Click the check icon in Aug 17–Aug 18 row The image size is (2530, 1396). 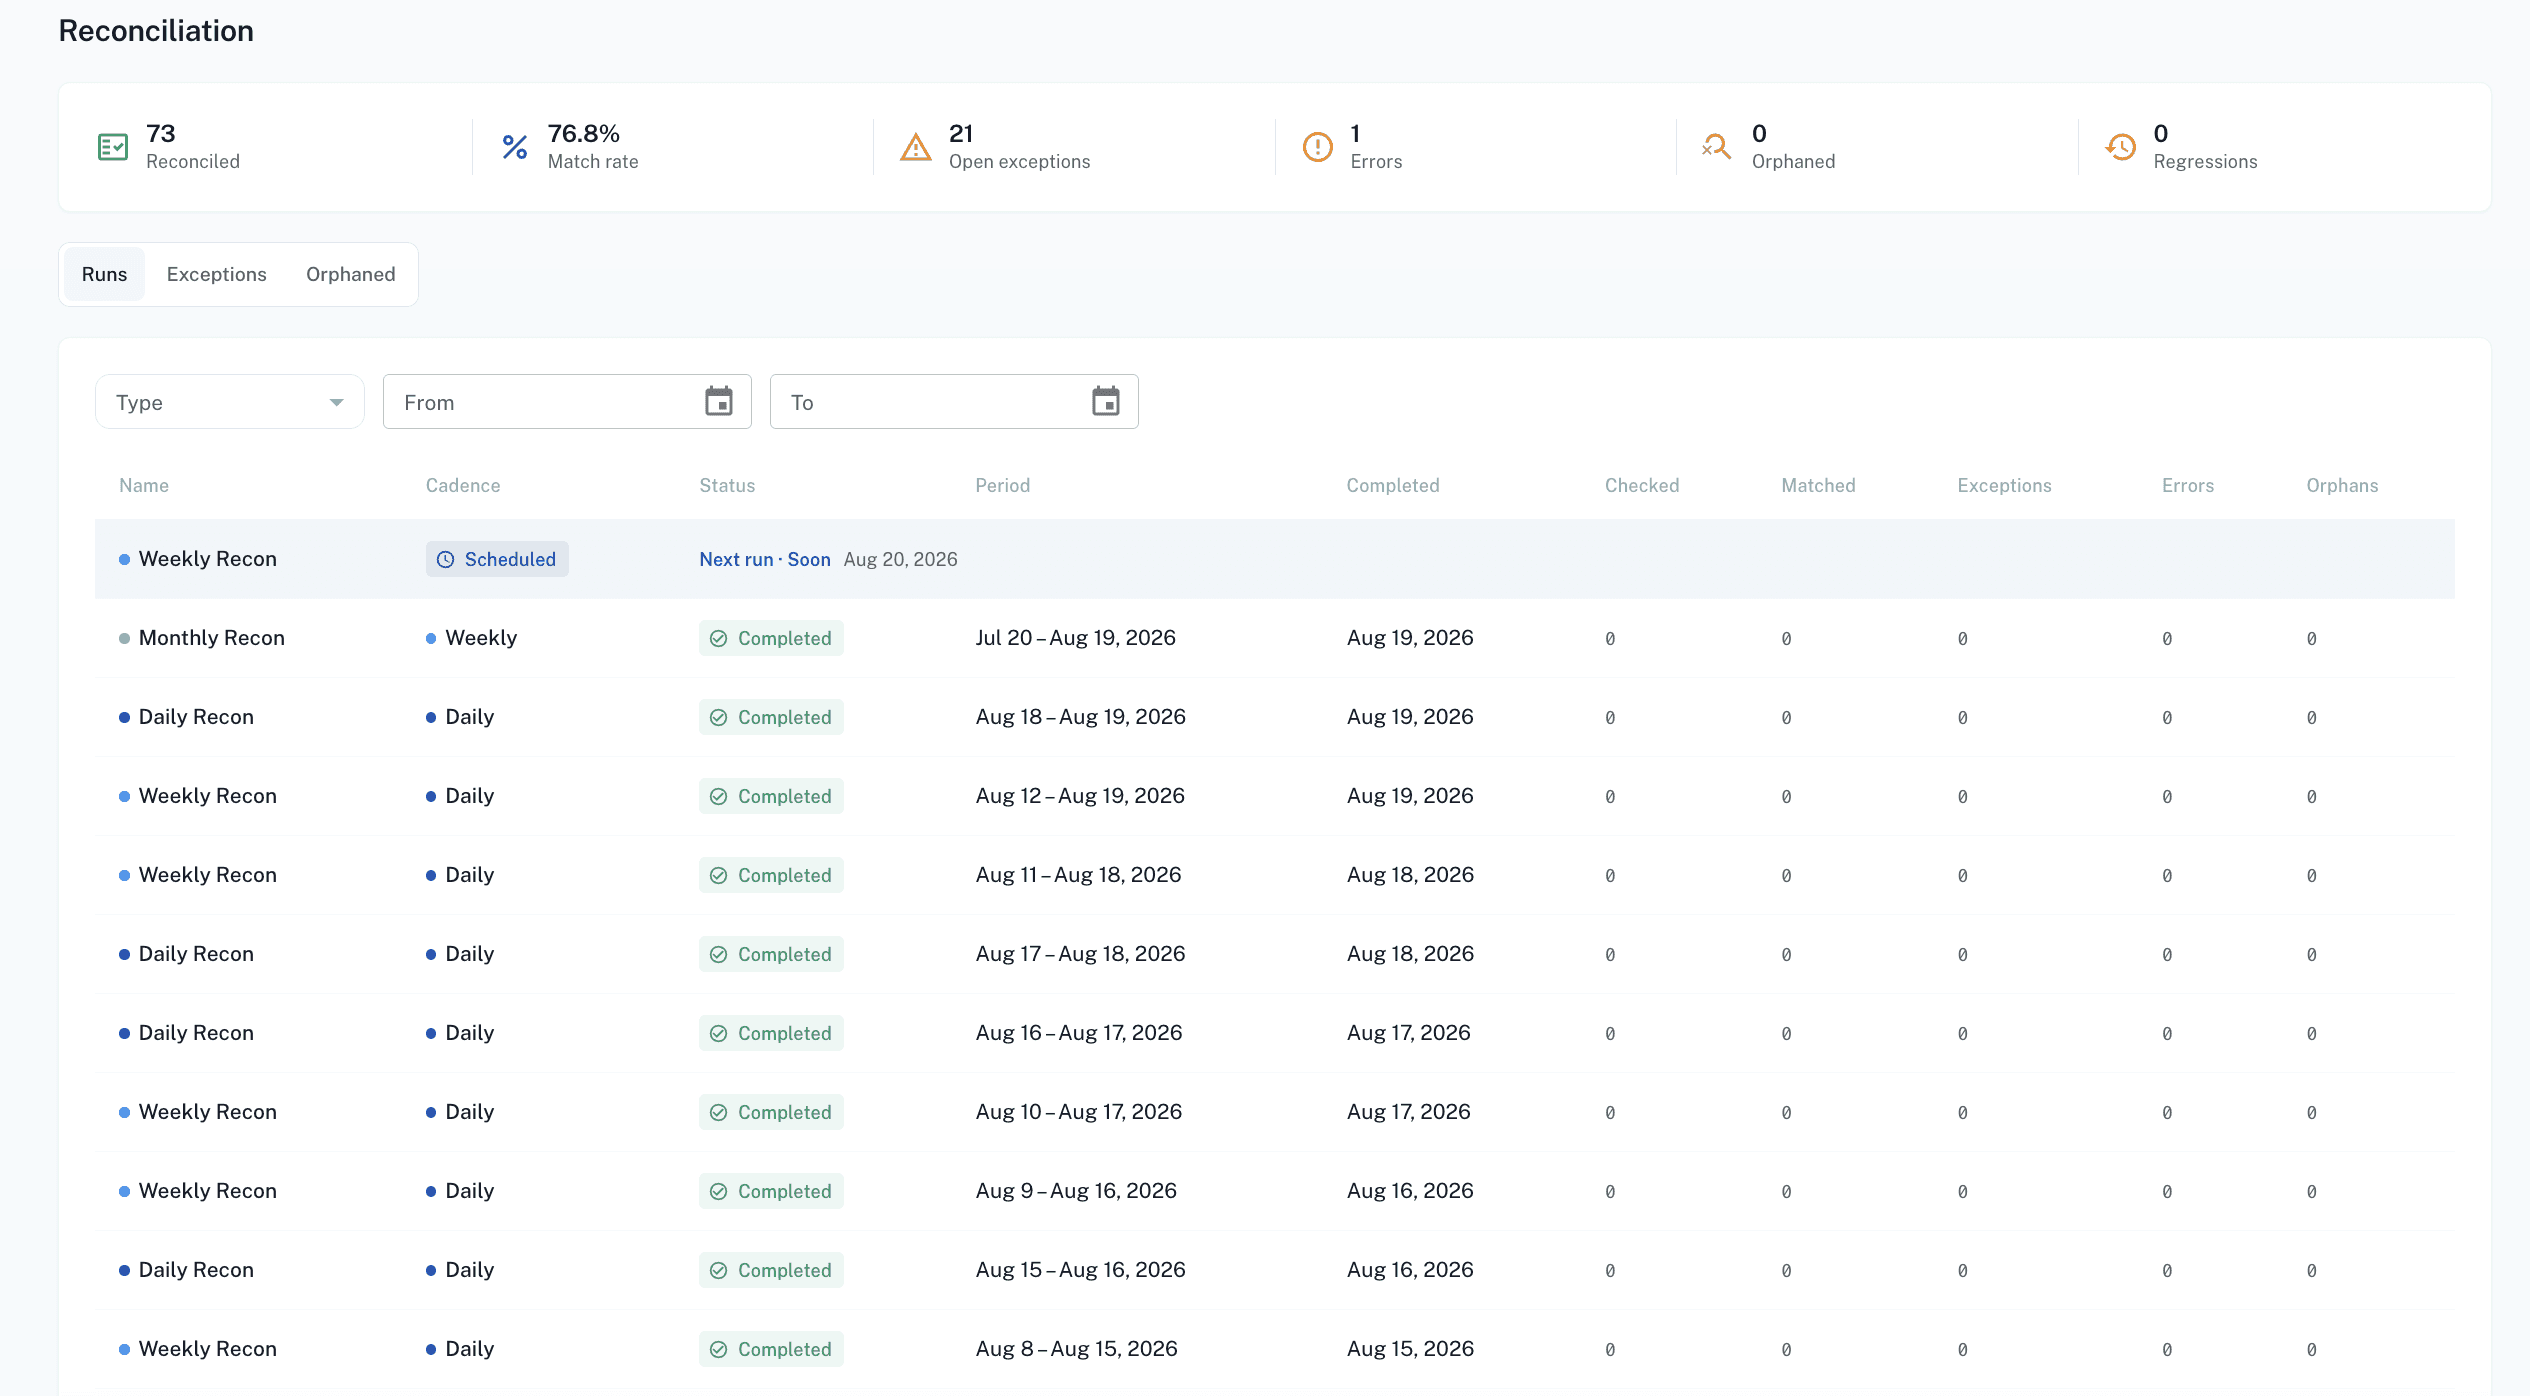click(718, 955)
